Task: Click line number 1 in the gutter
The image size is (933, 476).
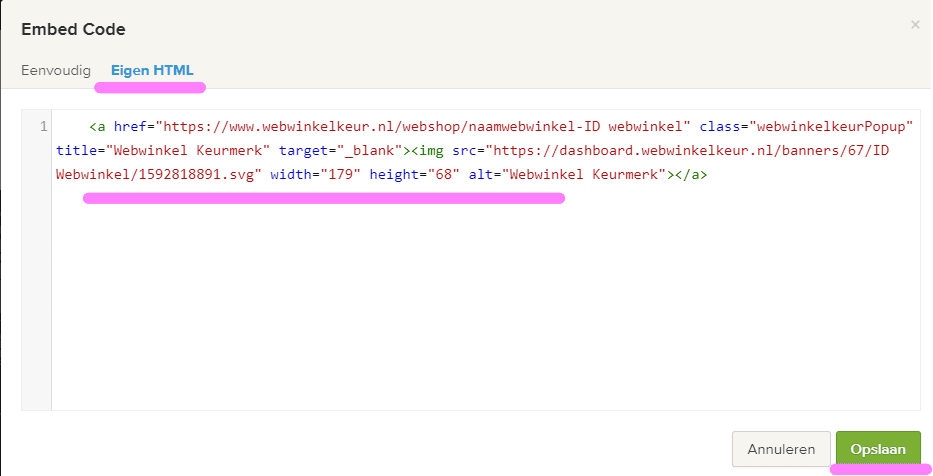Action: pyautogui.click(x=42, y=127)
